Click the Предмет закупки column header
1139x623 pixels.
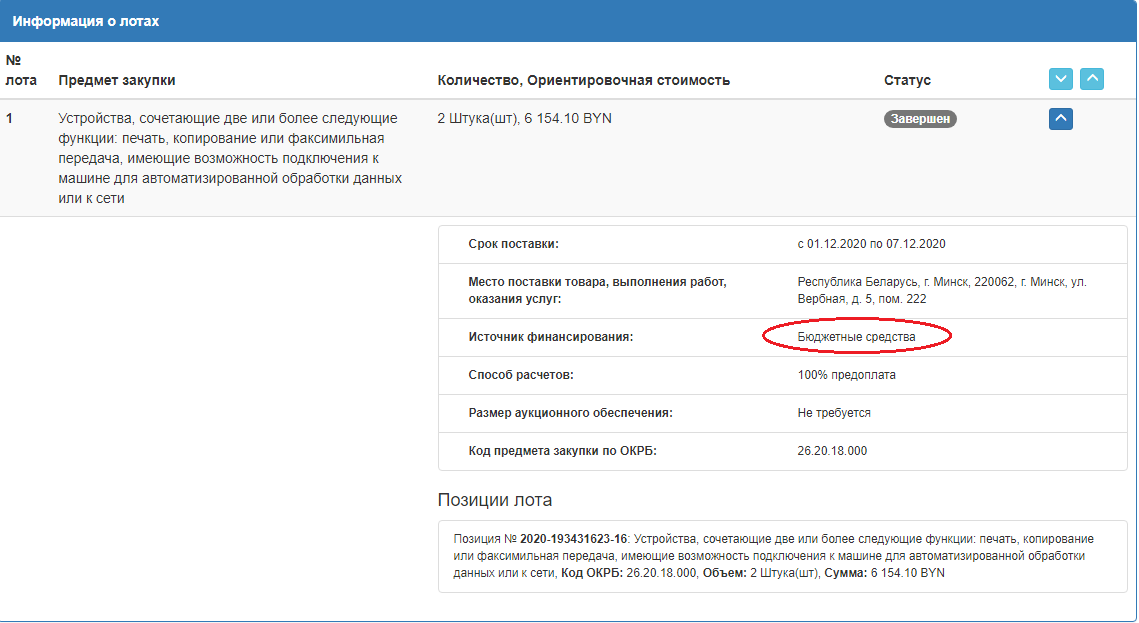tap(117, 80)
